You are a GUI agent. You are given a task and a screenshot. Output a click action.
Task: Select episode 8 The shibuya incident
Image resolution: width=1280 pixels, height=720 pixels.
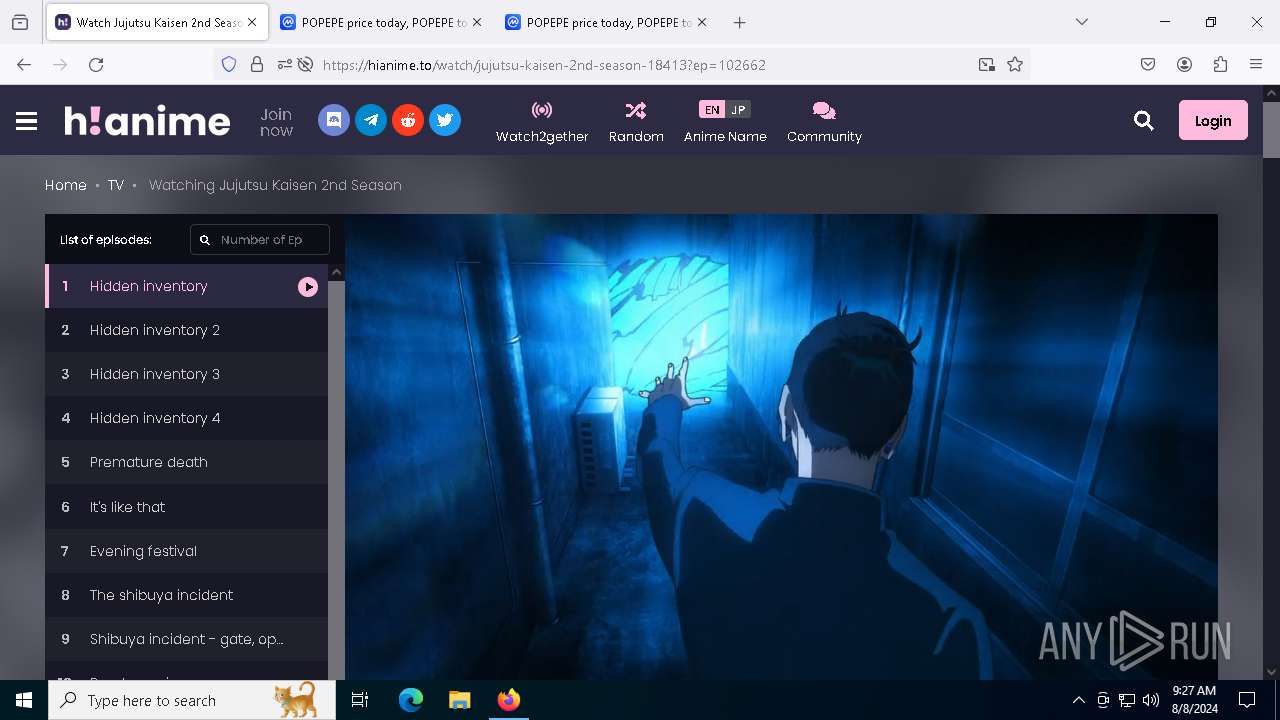[x=186, y=595]
